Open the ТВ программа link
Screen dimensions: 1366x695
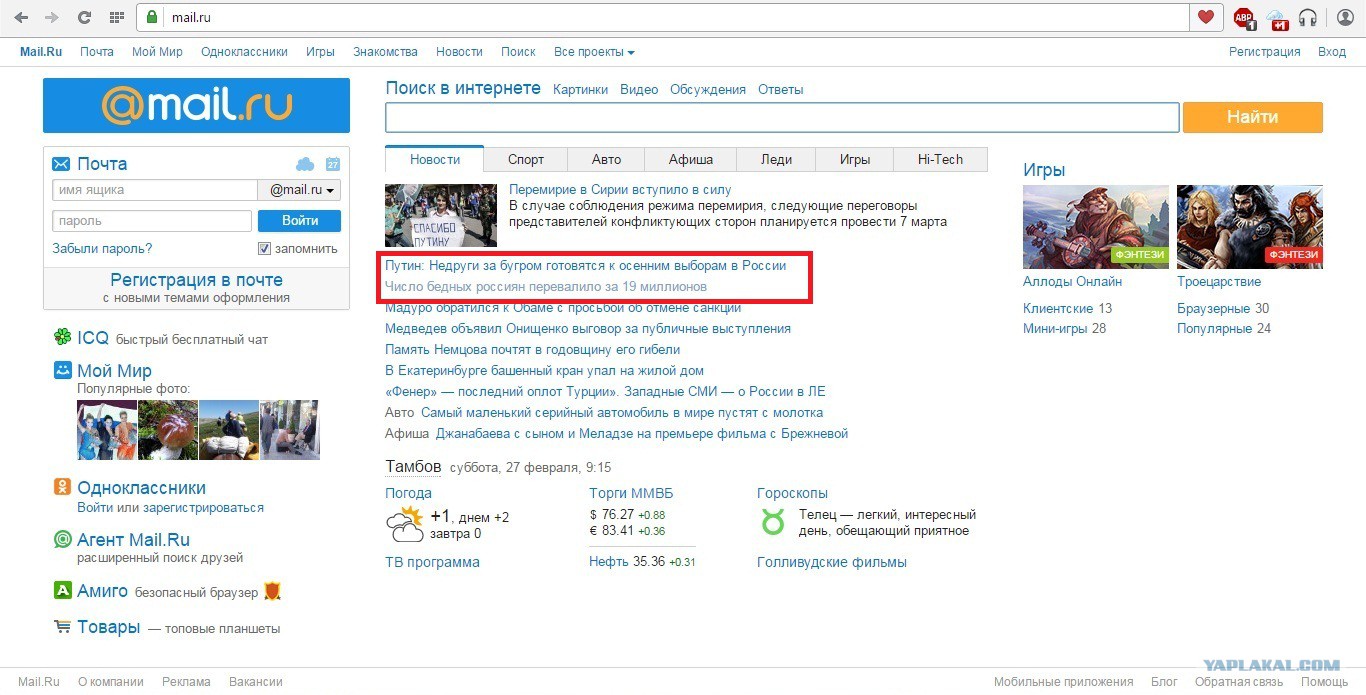432,562
